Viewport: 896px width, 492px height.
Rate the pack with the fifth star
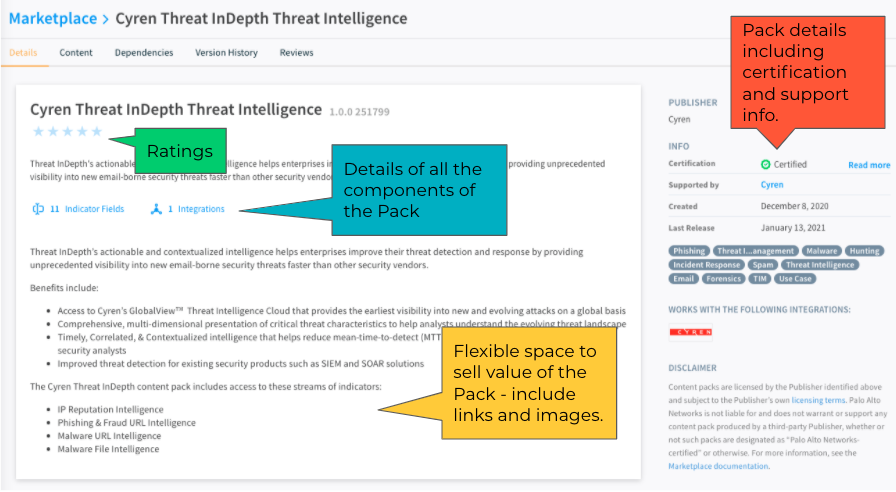[97, 131]
